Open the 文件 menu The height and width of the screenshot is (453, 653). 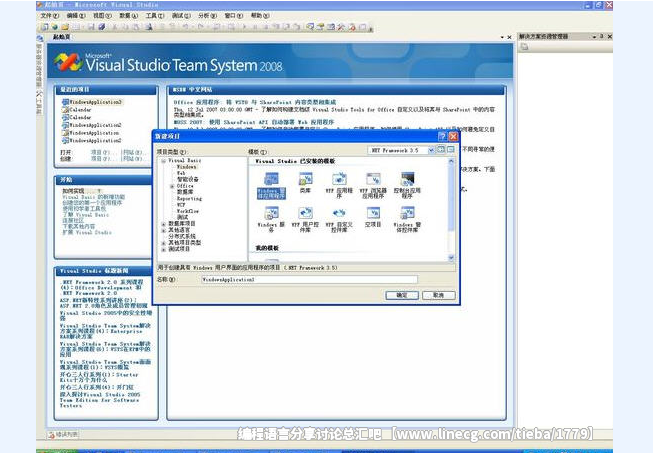click(50, 15)
